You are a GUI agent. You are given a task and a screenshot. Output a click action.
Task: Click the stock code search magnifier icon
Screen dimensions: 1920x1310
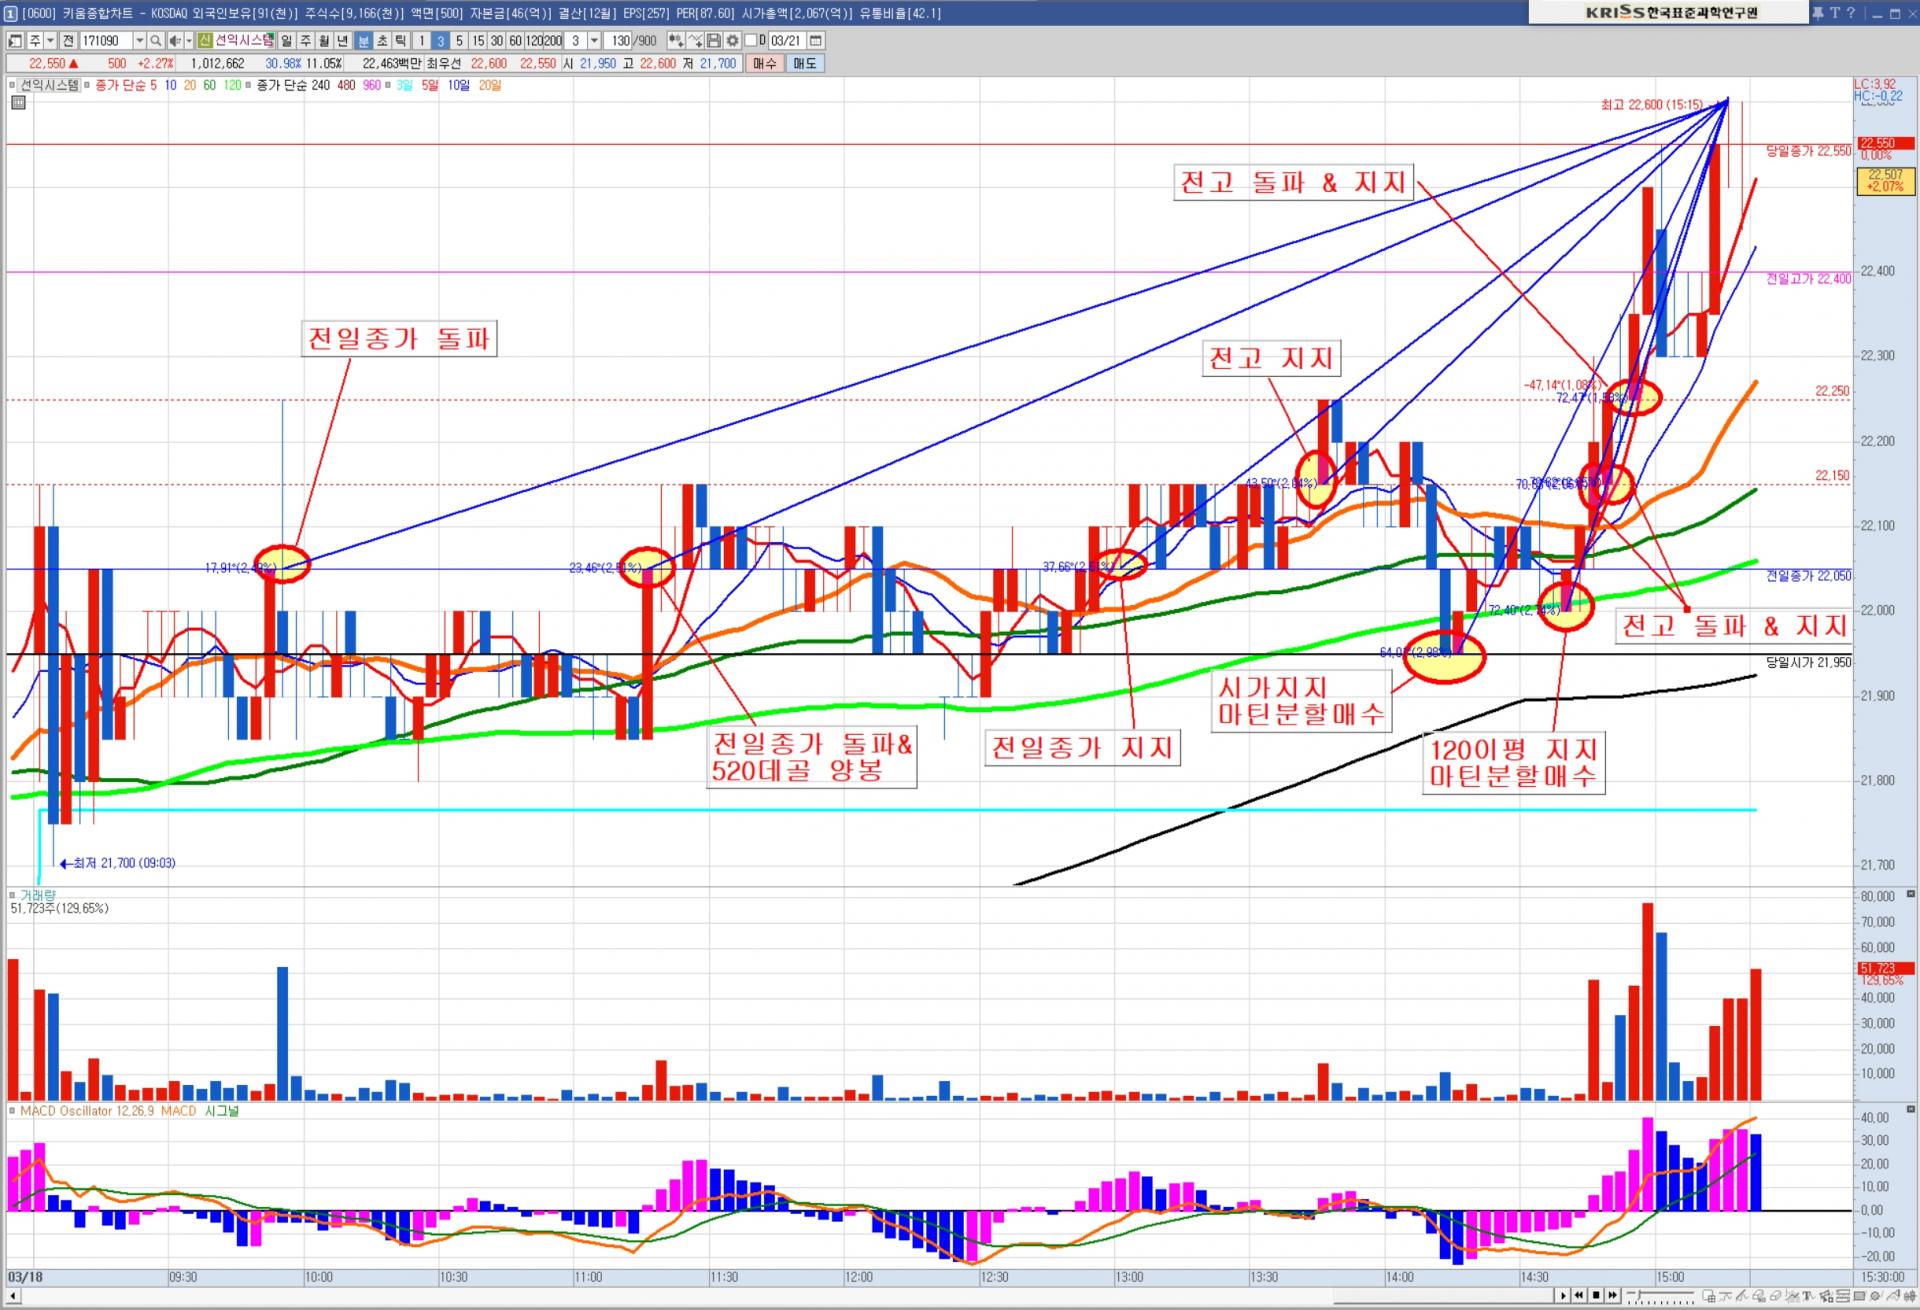click(x=156, y=41)
